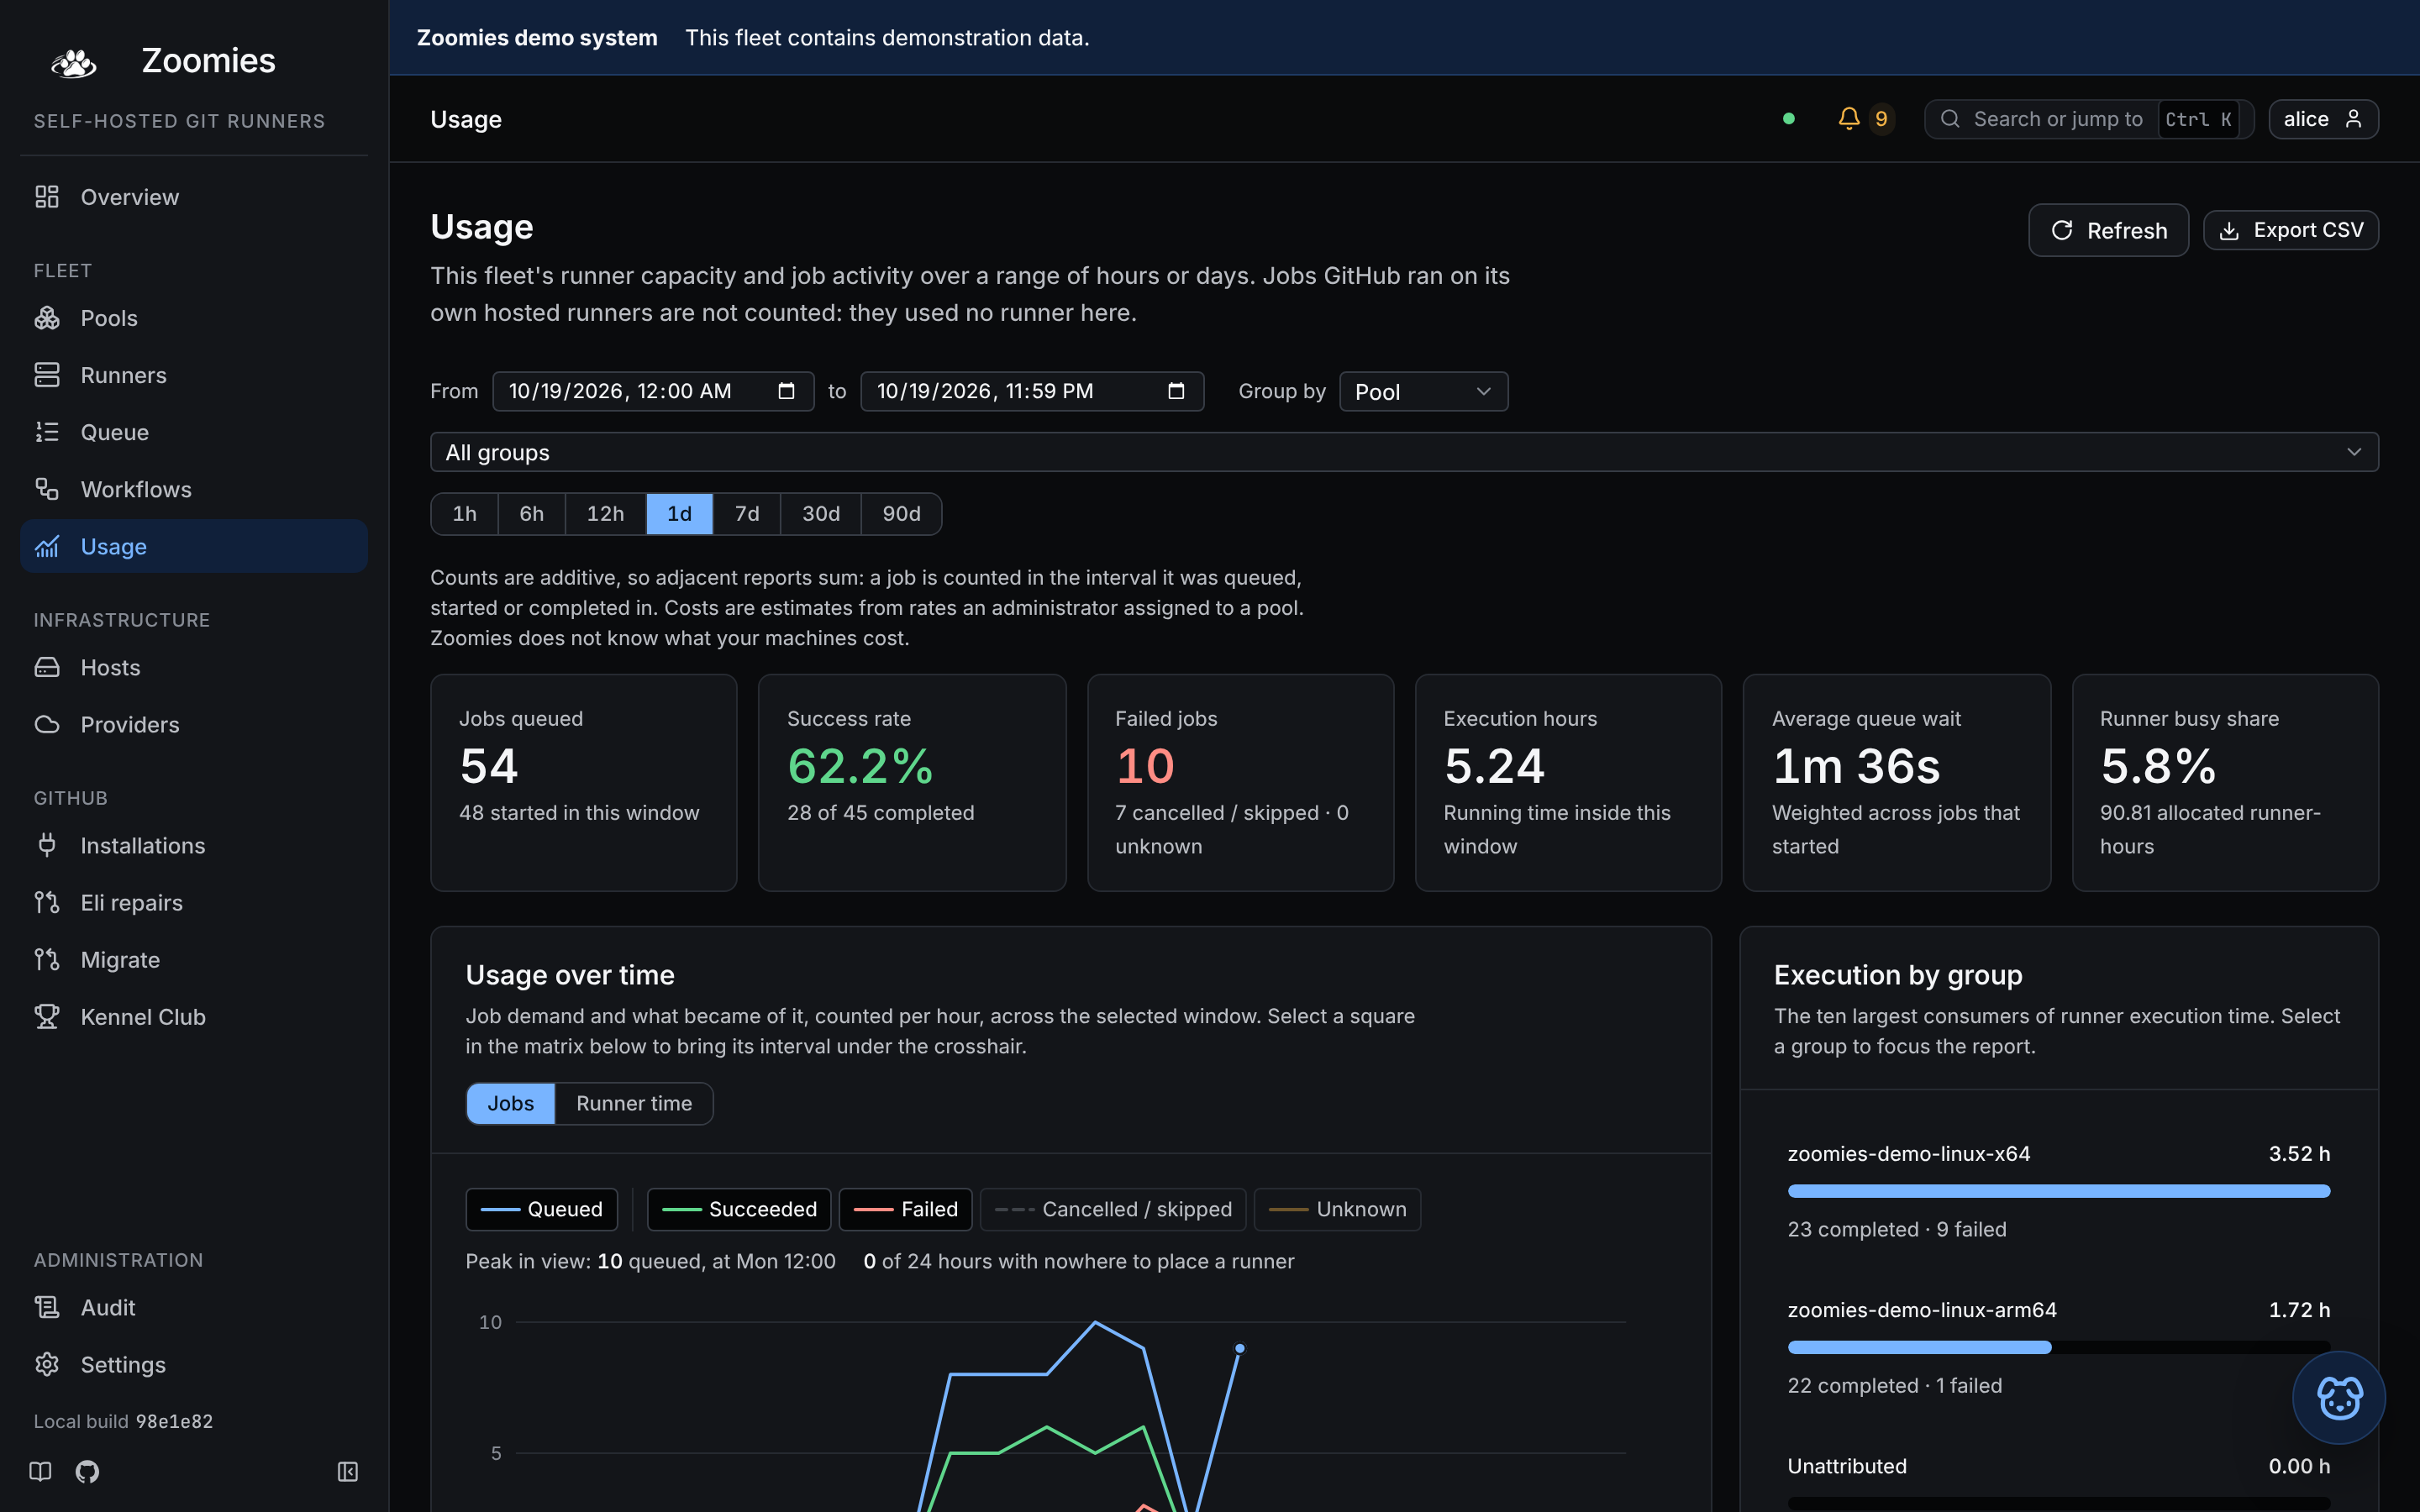Navigate to Queue in sidebar

[x=194, y=432]
